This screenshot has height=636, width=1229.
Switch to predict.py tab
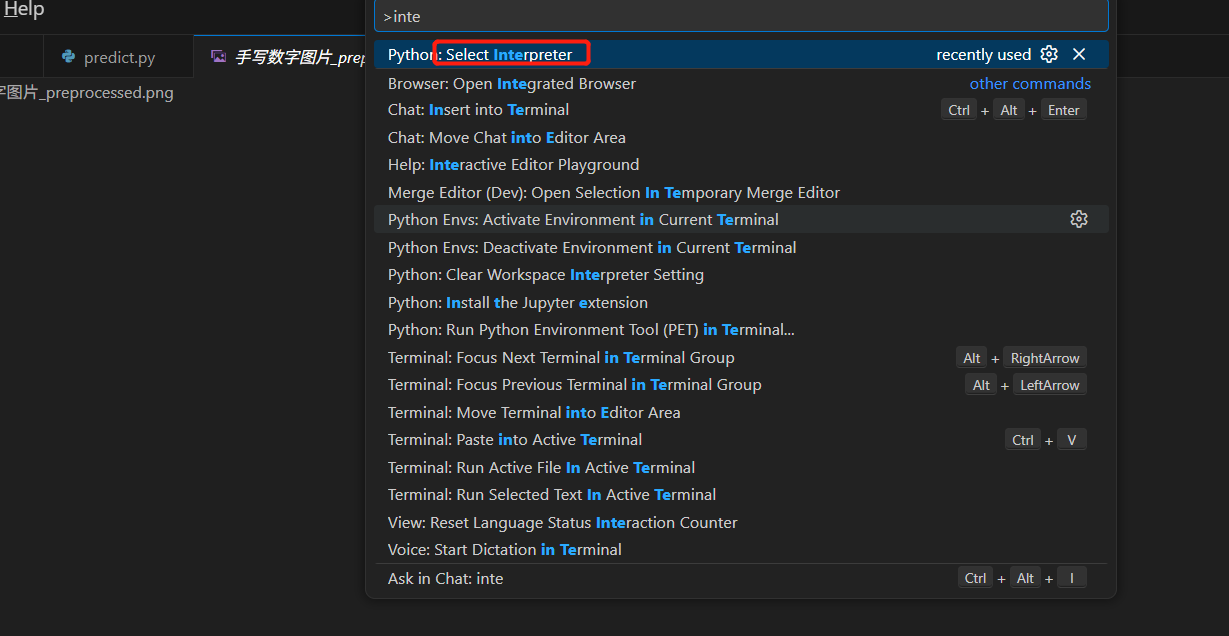coord(119,57)
